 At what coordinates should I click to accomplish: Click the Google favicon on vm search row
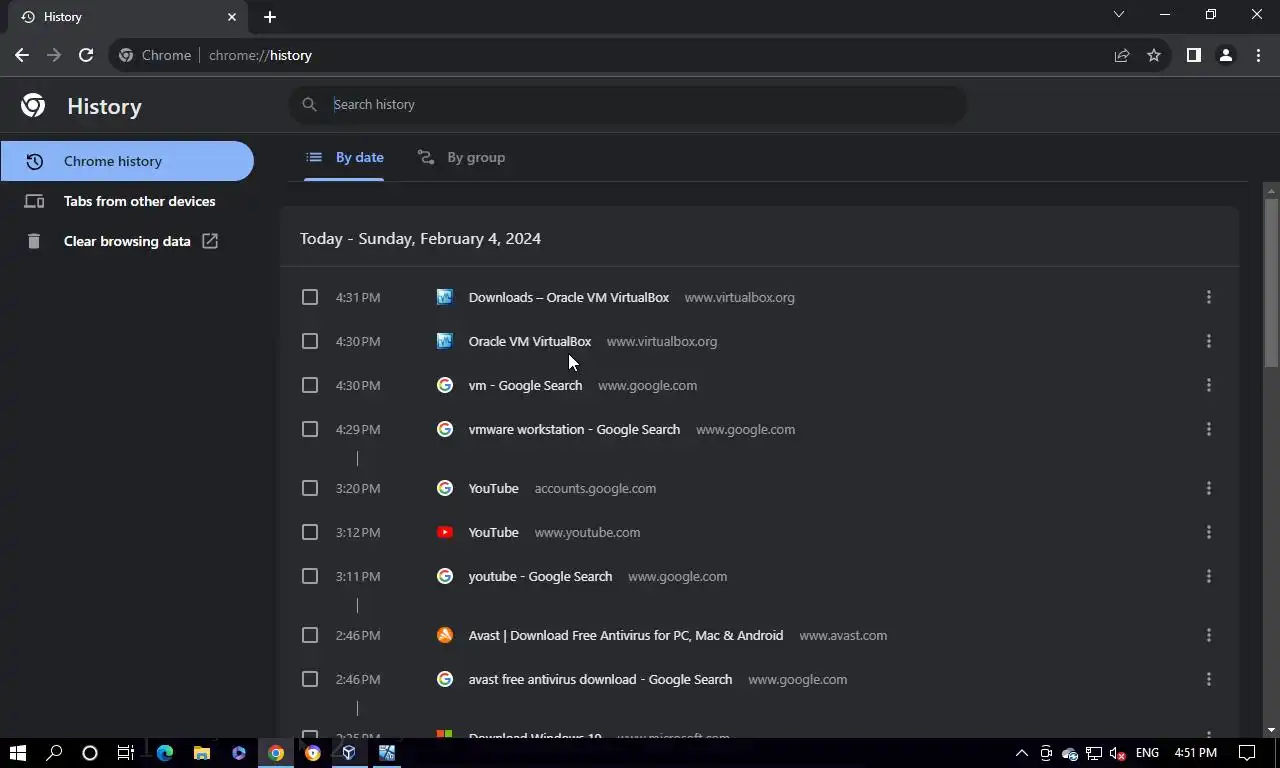pyautogui.click(x=445, y=385)
